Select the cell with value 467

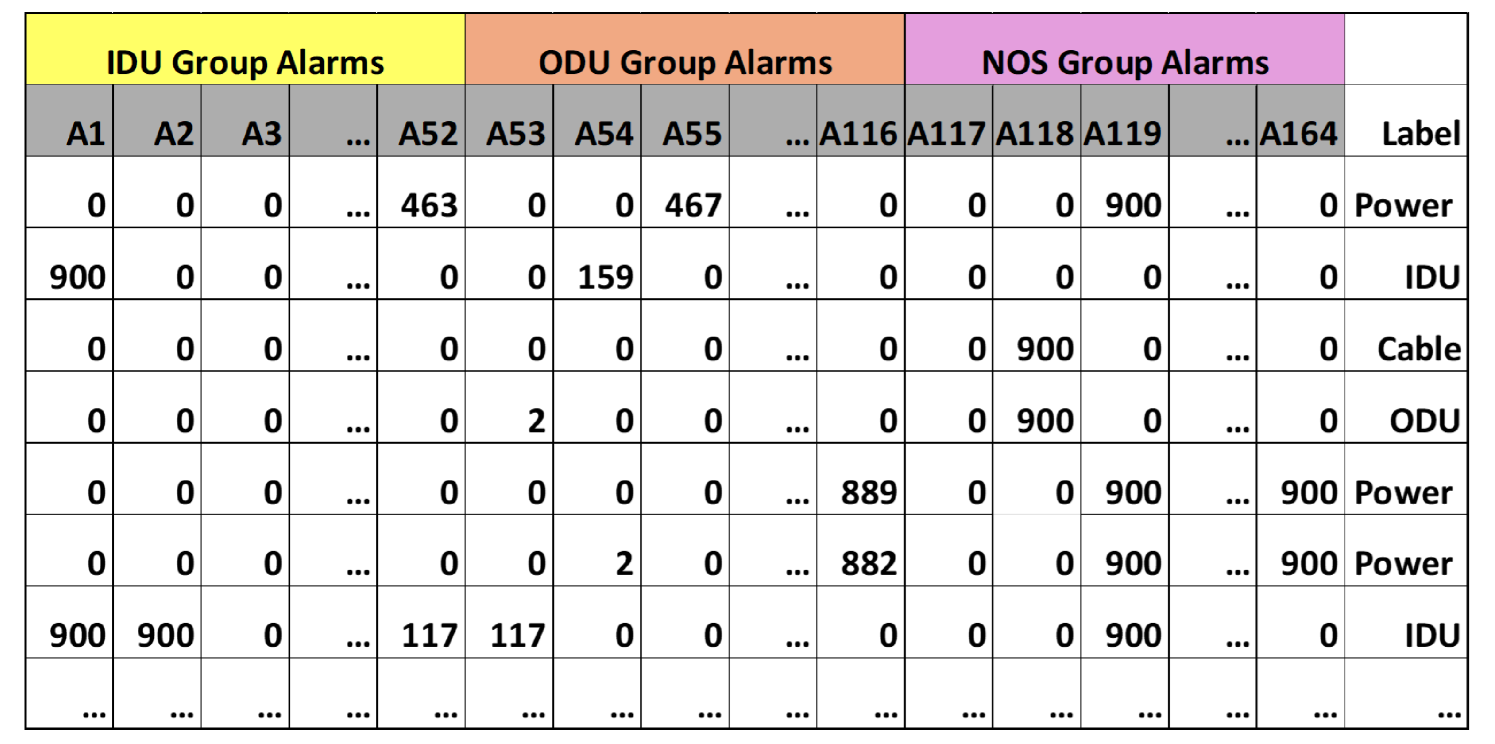point(693,206)
